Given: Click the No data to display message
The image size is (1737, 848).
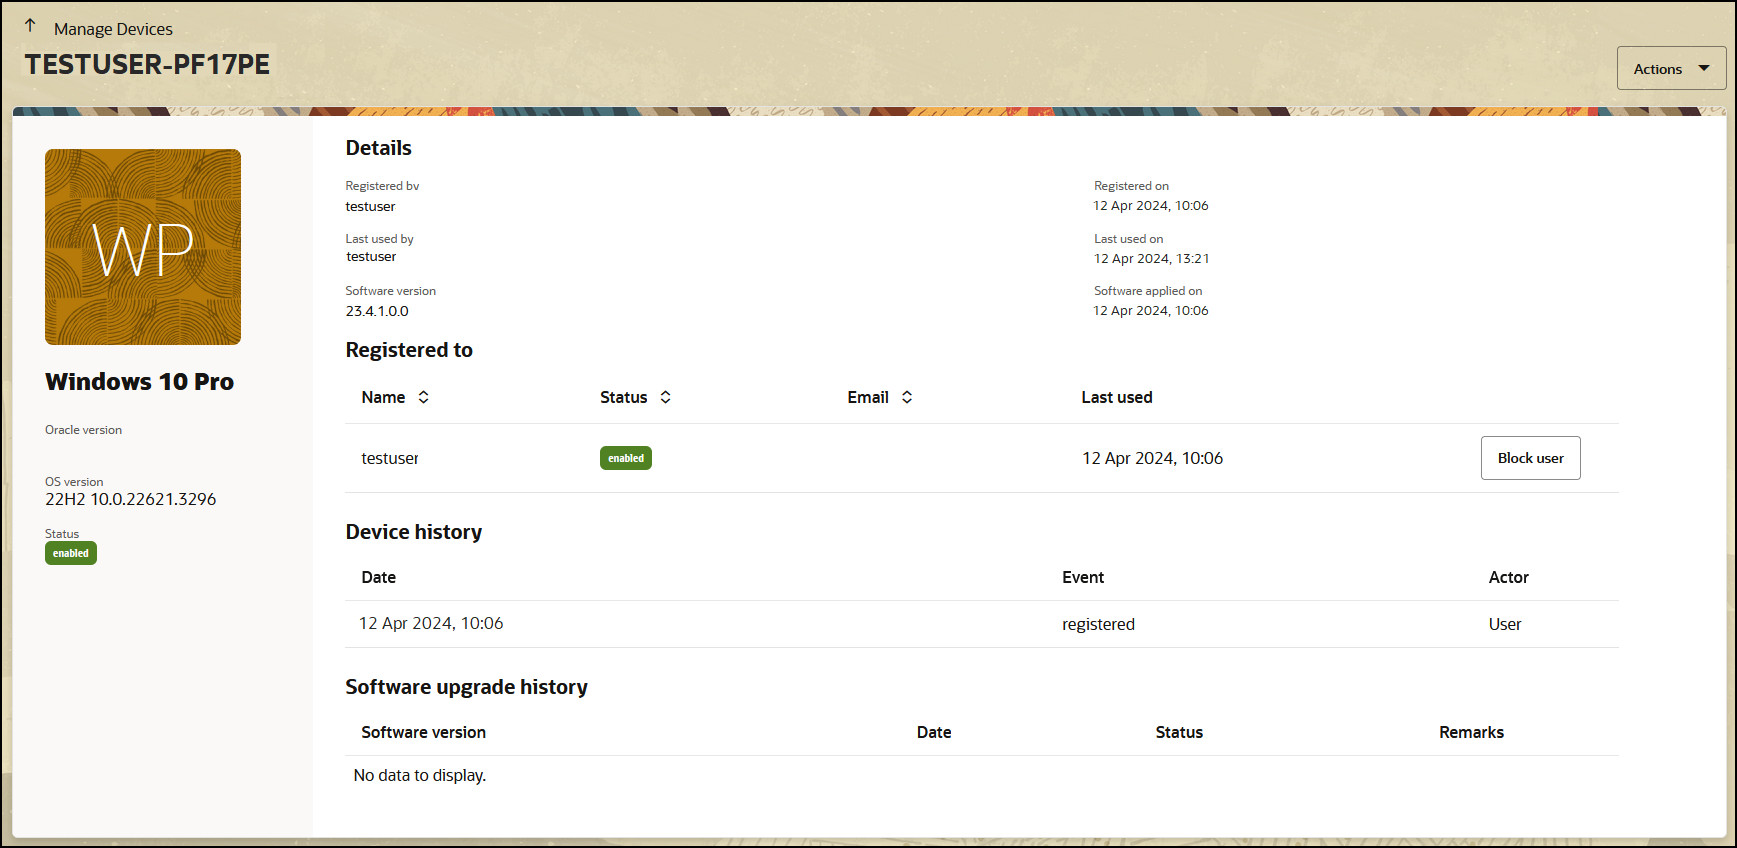Looking at the screenshot, I should pyautogui.click(x=419, y=775).
